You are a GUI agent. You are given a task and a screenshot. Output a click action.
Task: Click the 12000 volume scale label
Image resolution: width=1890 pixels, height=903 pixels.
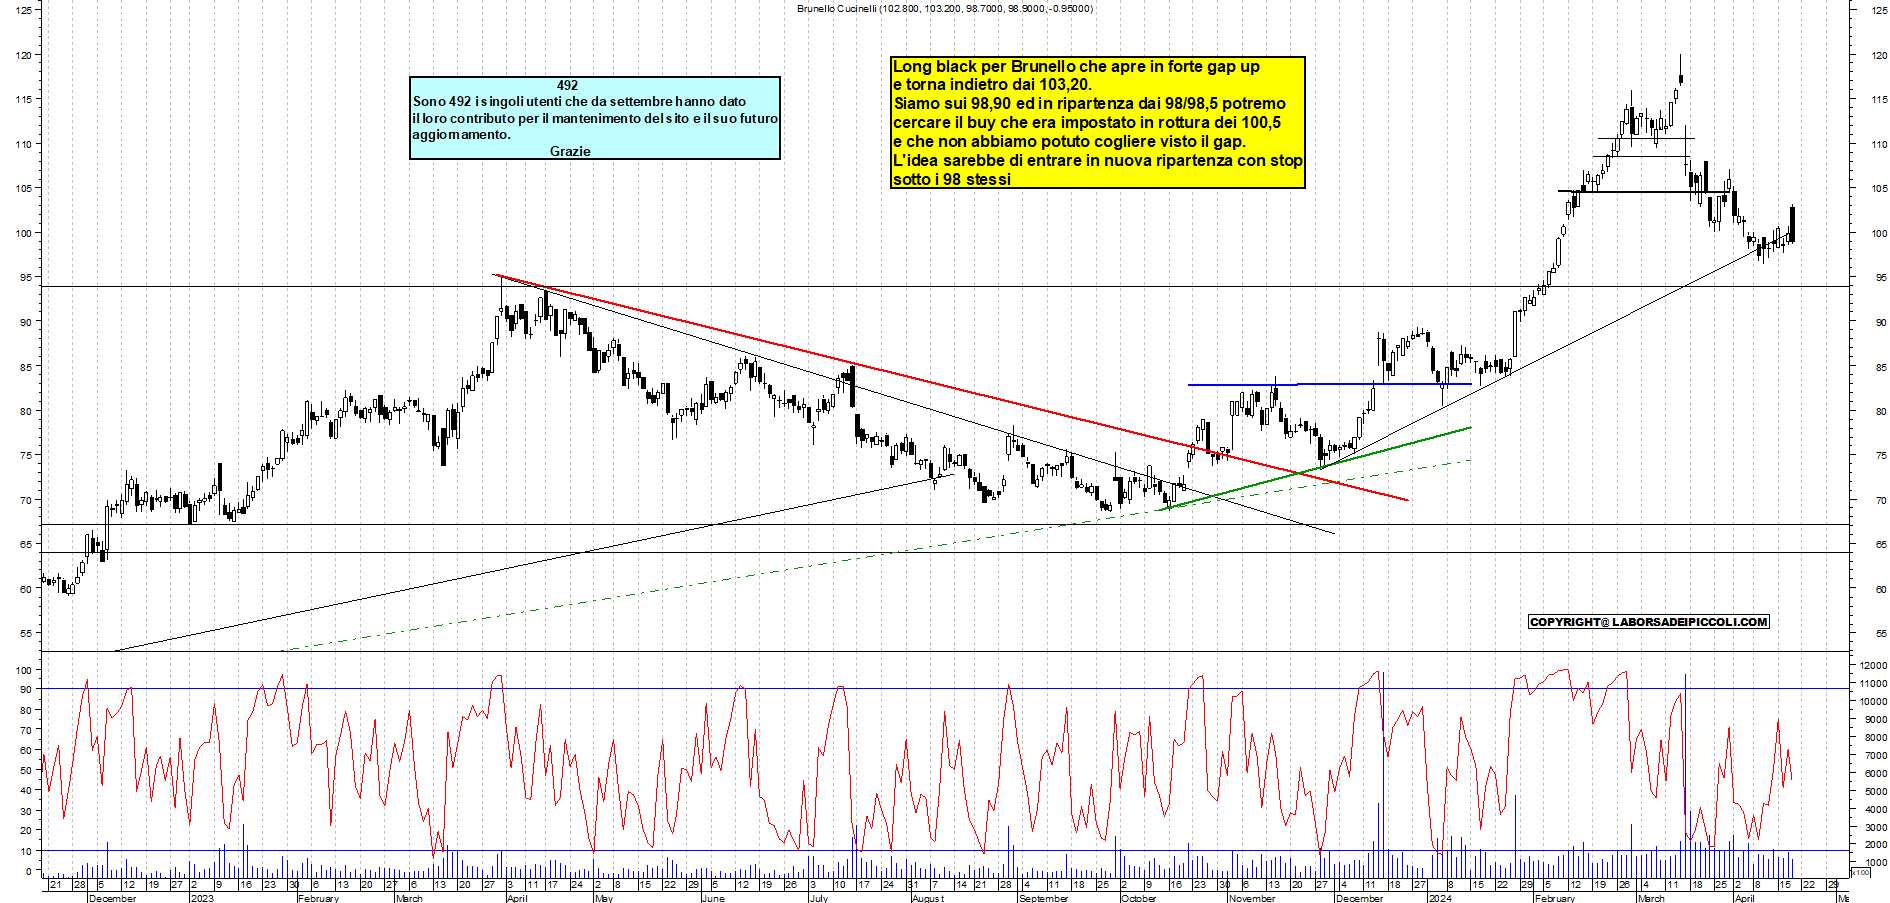(1873, 666)
